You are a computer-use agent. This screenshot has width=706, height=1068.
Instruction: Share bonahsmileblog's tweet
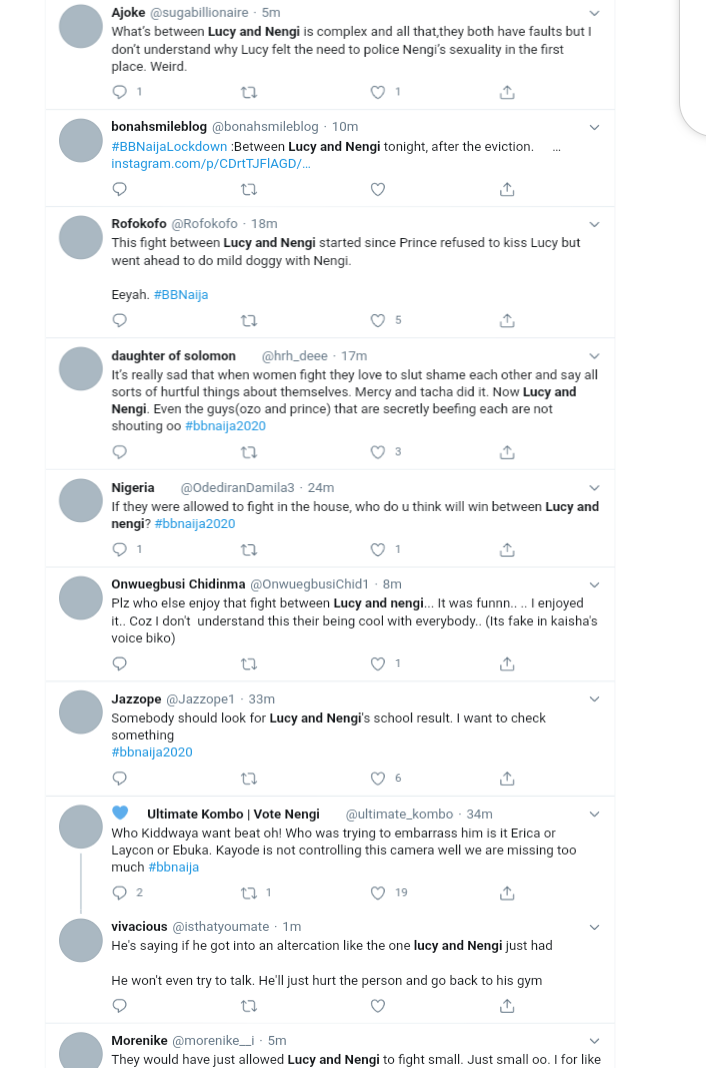[x=507, y=189]
